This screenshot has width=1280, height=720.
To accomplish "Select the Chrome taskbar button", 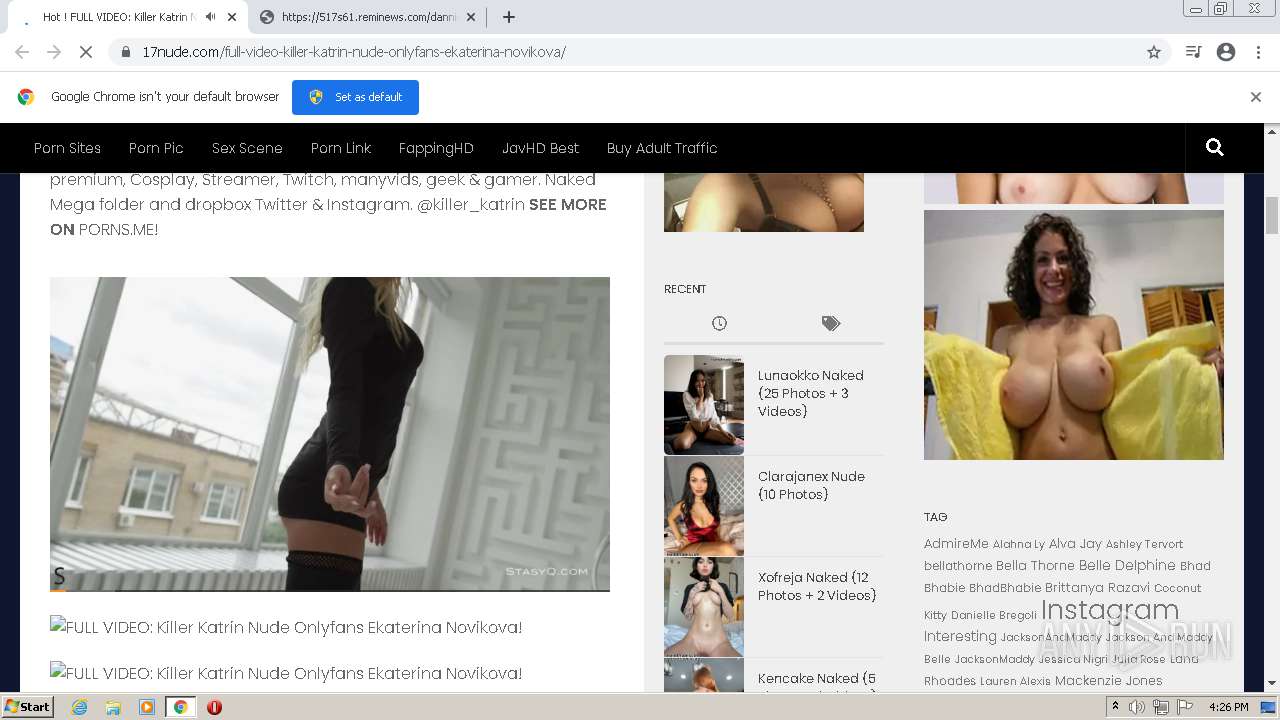I will (180, 707).
